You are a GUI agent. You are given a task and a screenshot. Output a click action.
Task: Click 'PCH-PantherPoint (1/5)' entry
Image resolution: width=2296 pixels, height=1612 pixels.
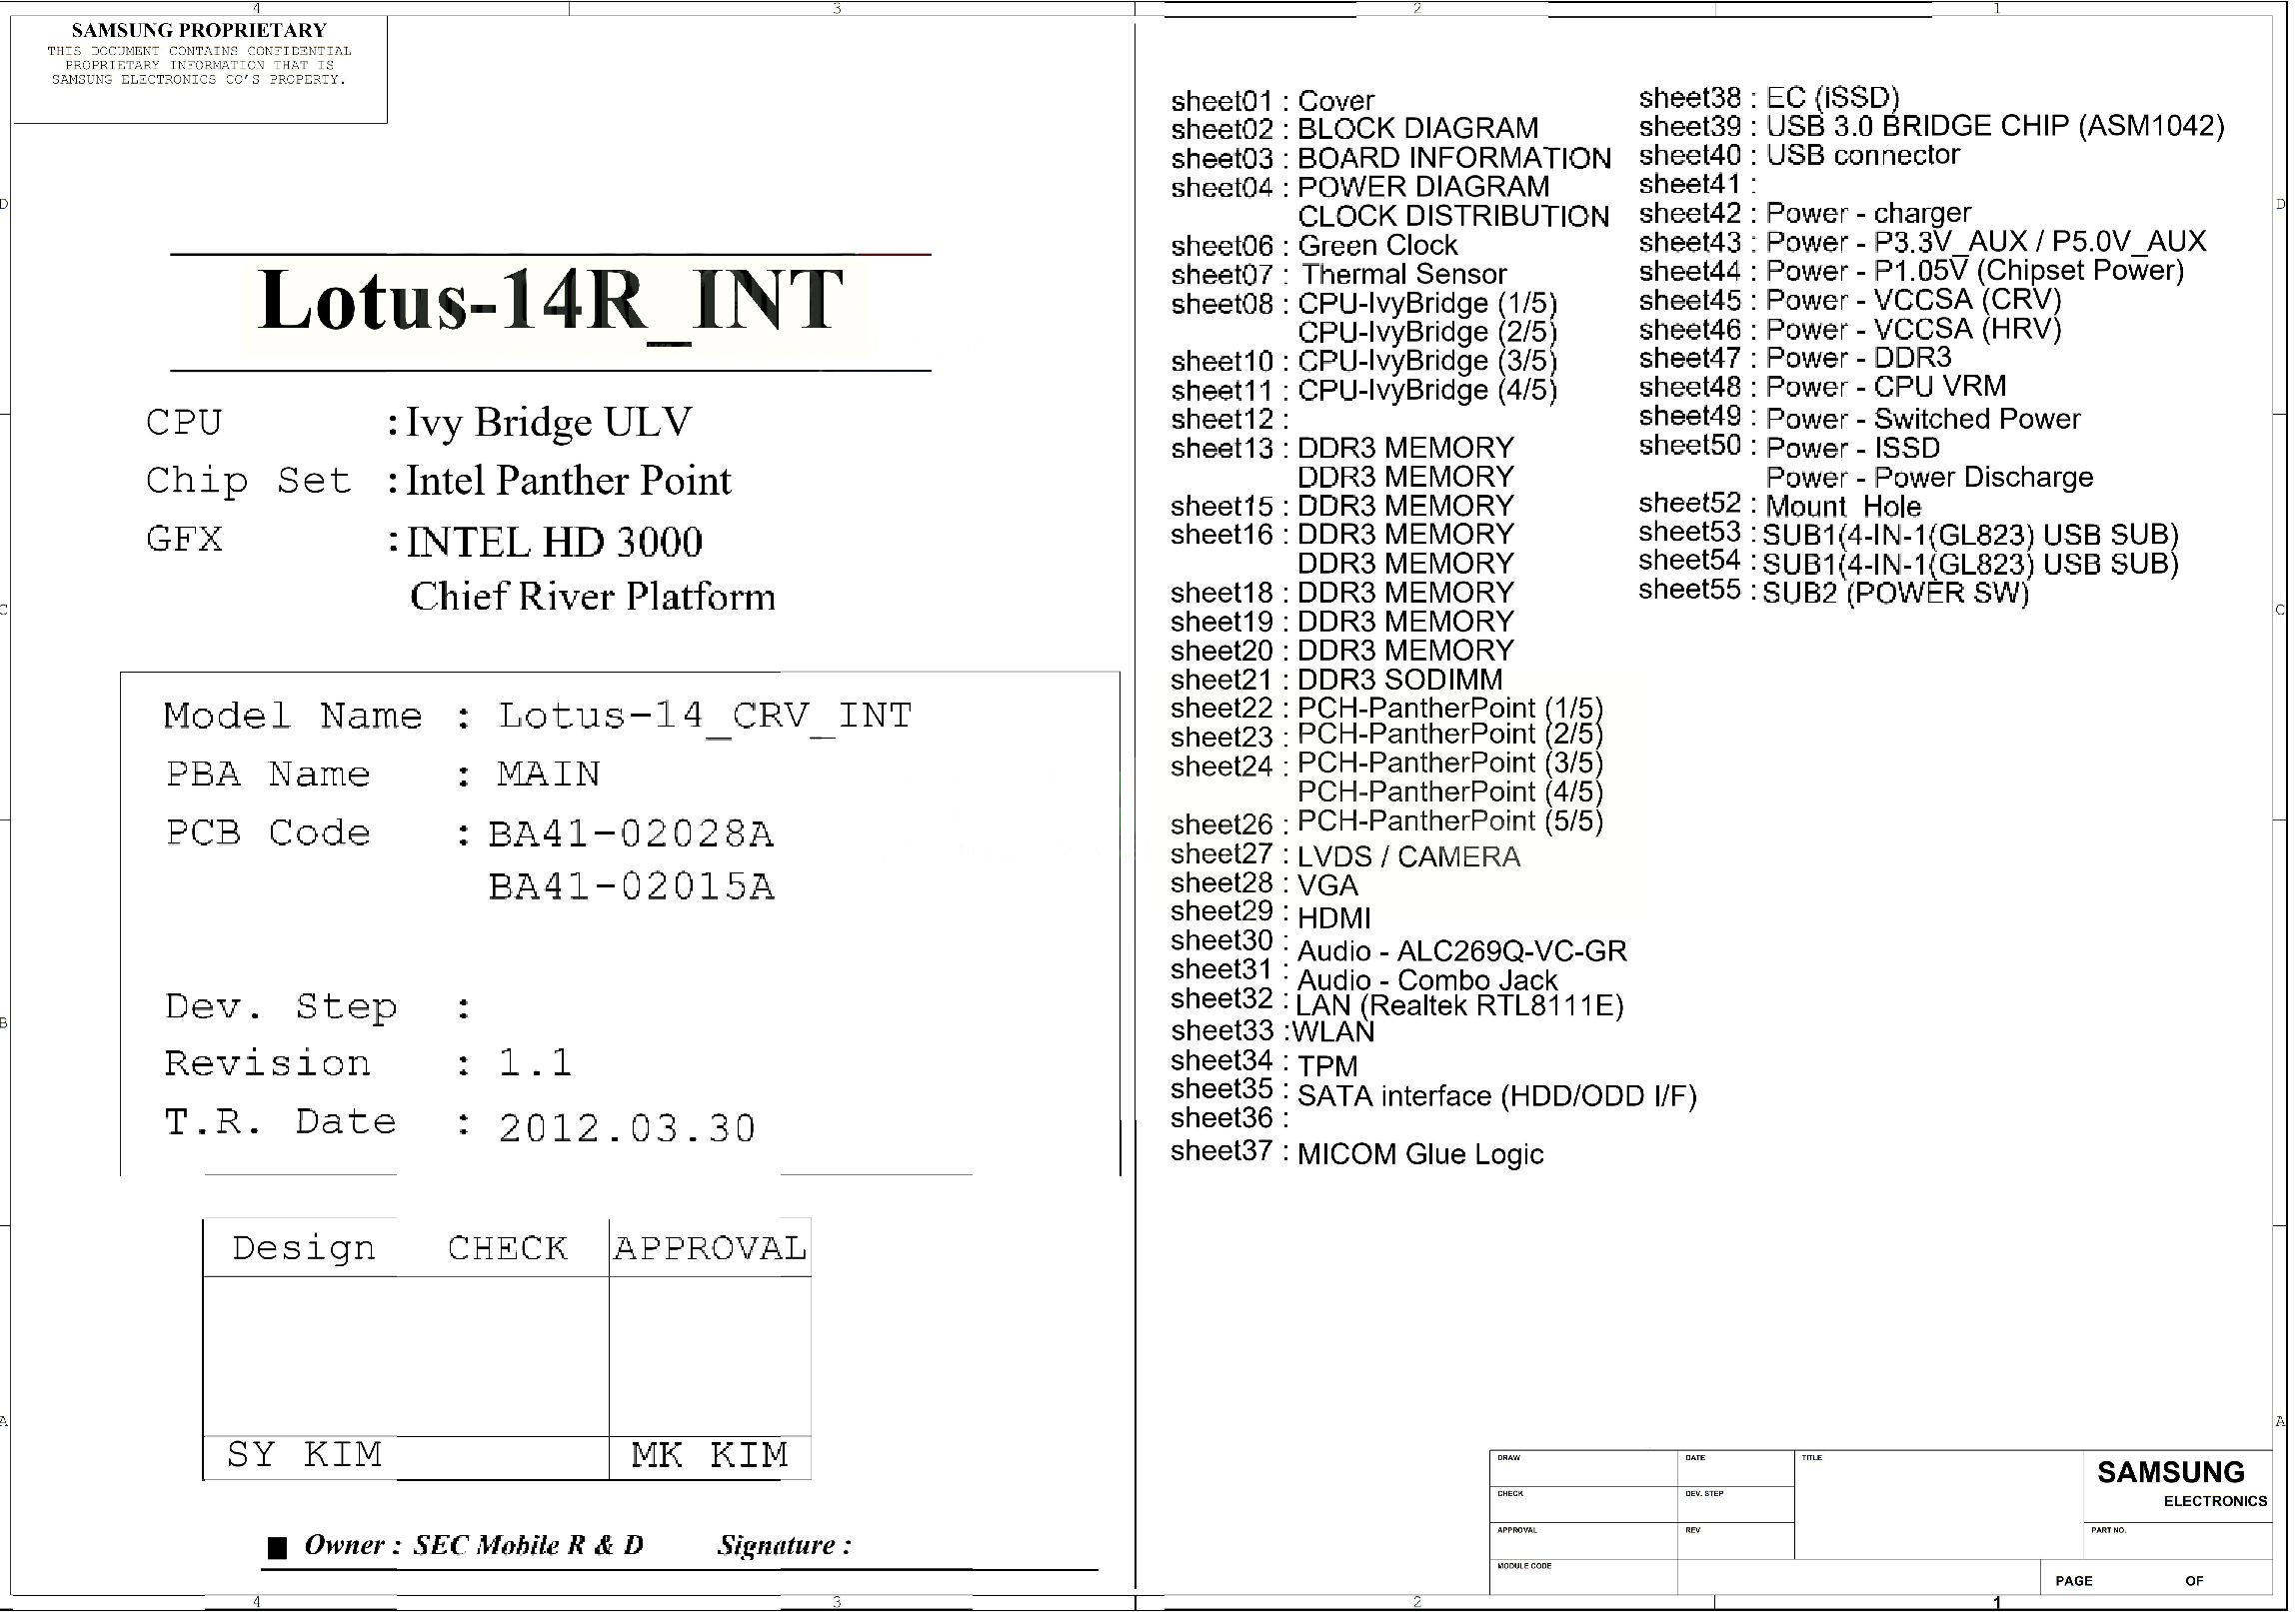(x=1450, y=708)
